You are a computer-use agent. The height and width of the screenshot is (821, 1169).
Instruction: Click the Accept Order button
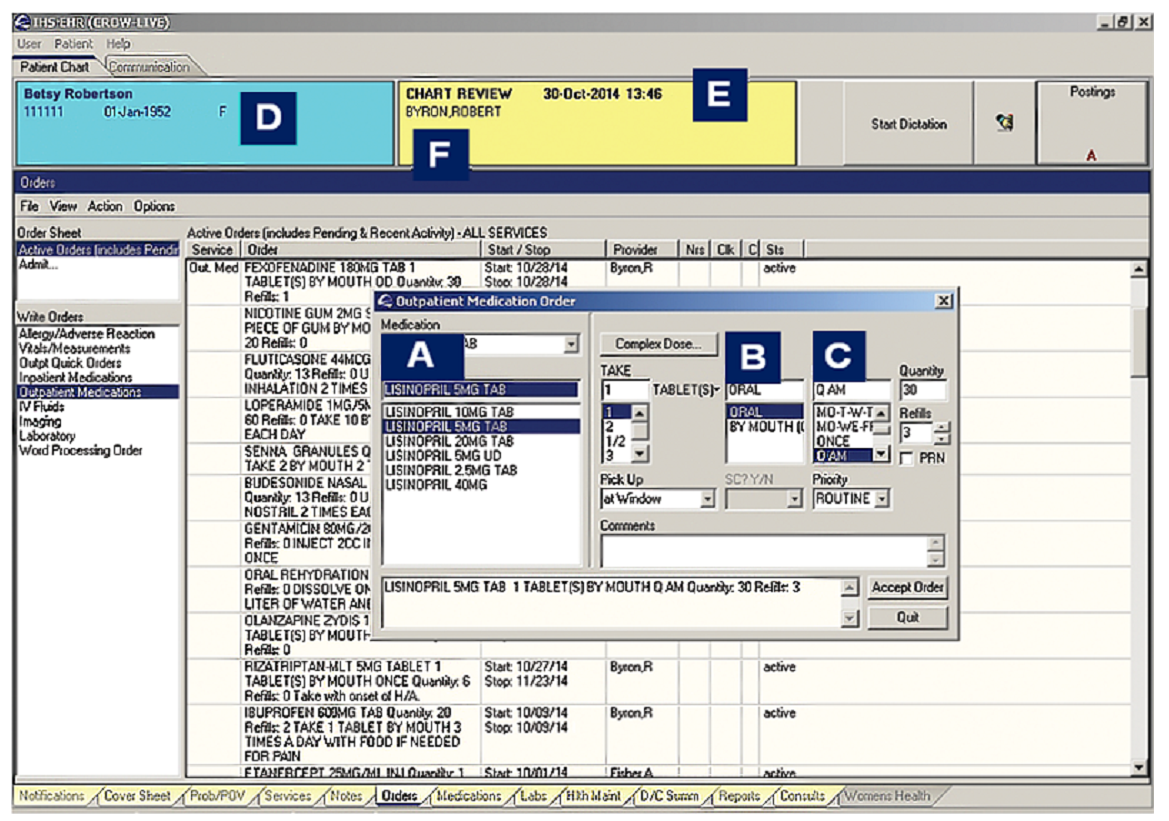(907, 588)
